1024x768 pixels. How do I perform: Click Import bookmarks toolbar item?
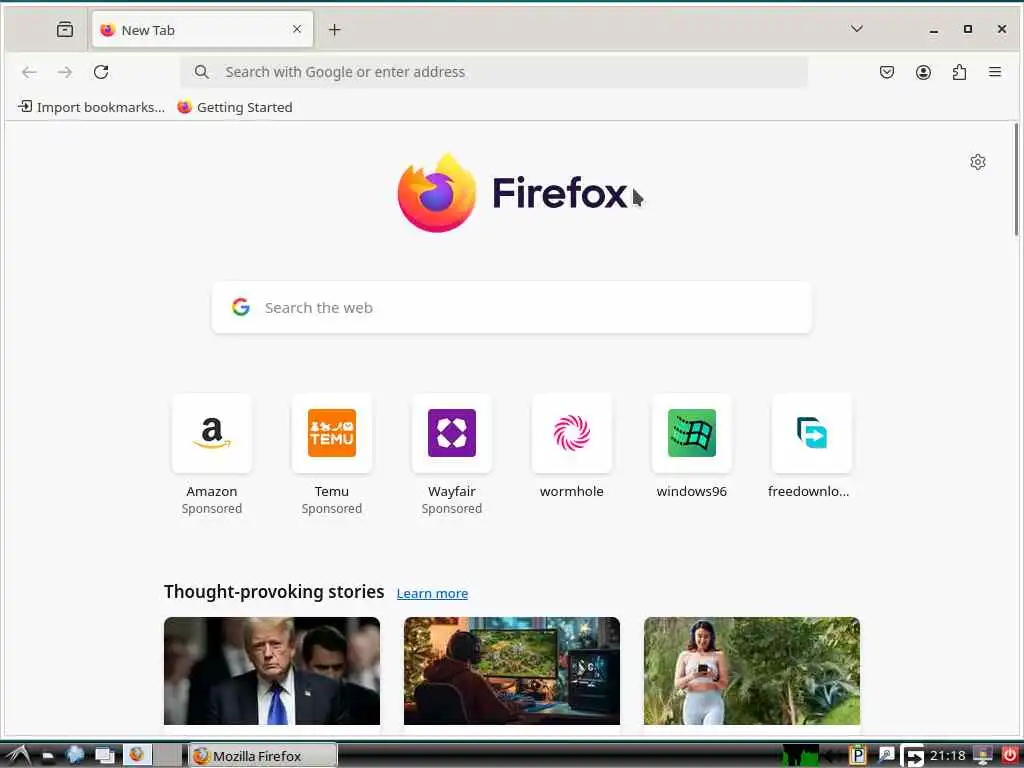coord(91,107)
